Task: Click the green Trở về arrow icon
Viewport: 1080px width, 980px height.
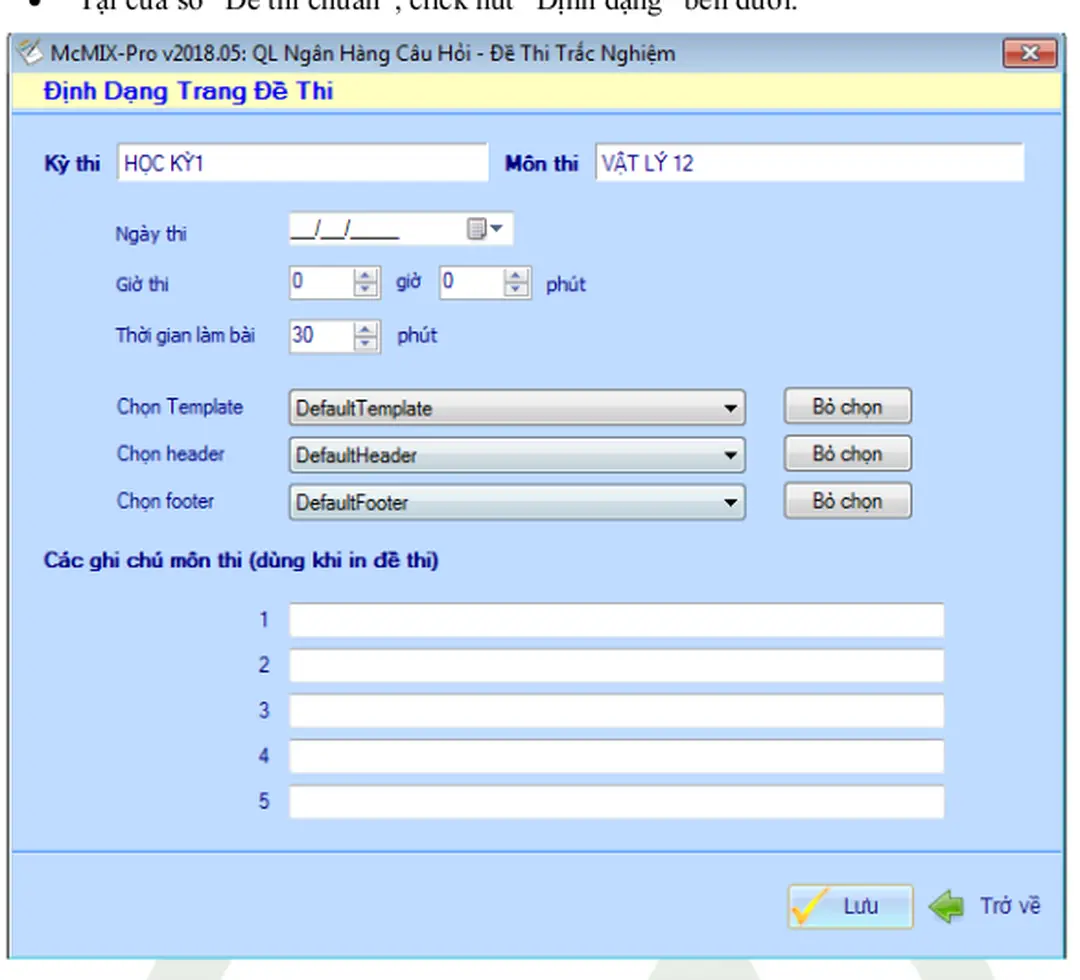Action: point(944,906)
